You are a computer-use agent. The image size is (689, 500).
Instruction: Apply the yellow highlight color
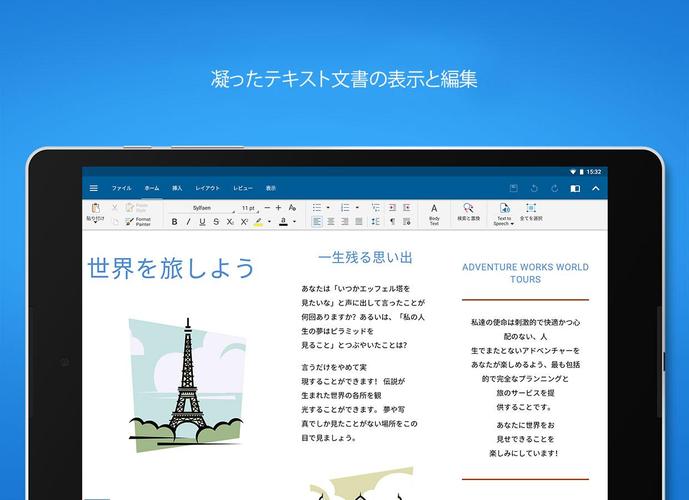click(258, 222)
